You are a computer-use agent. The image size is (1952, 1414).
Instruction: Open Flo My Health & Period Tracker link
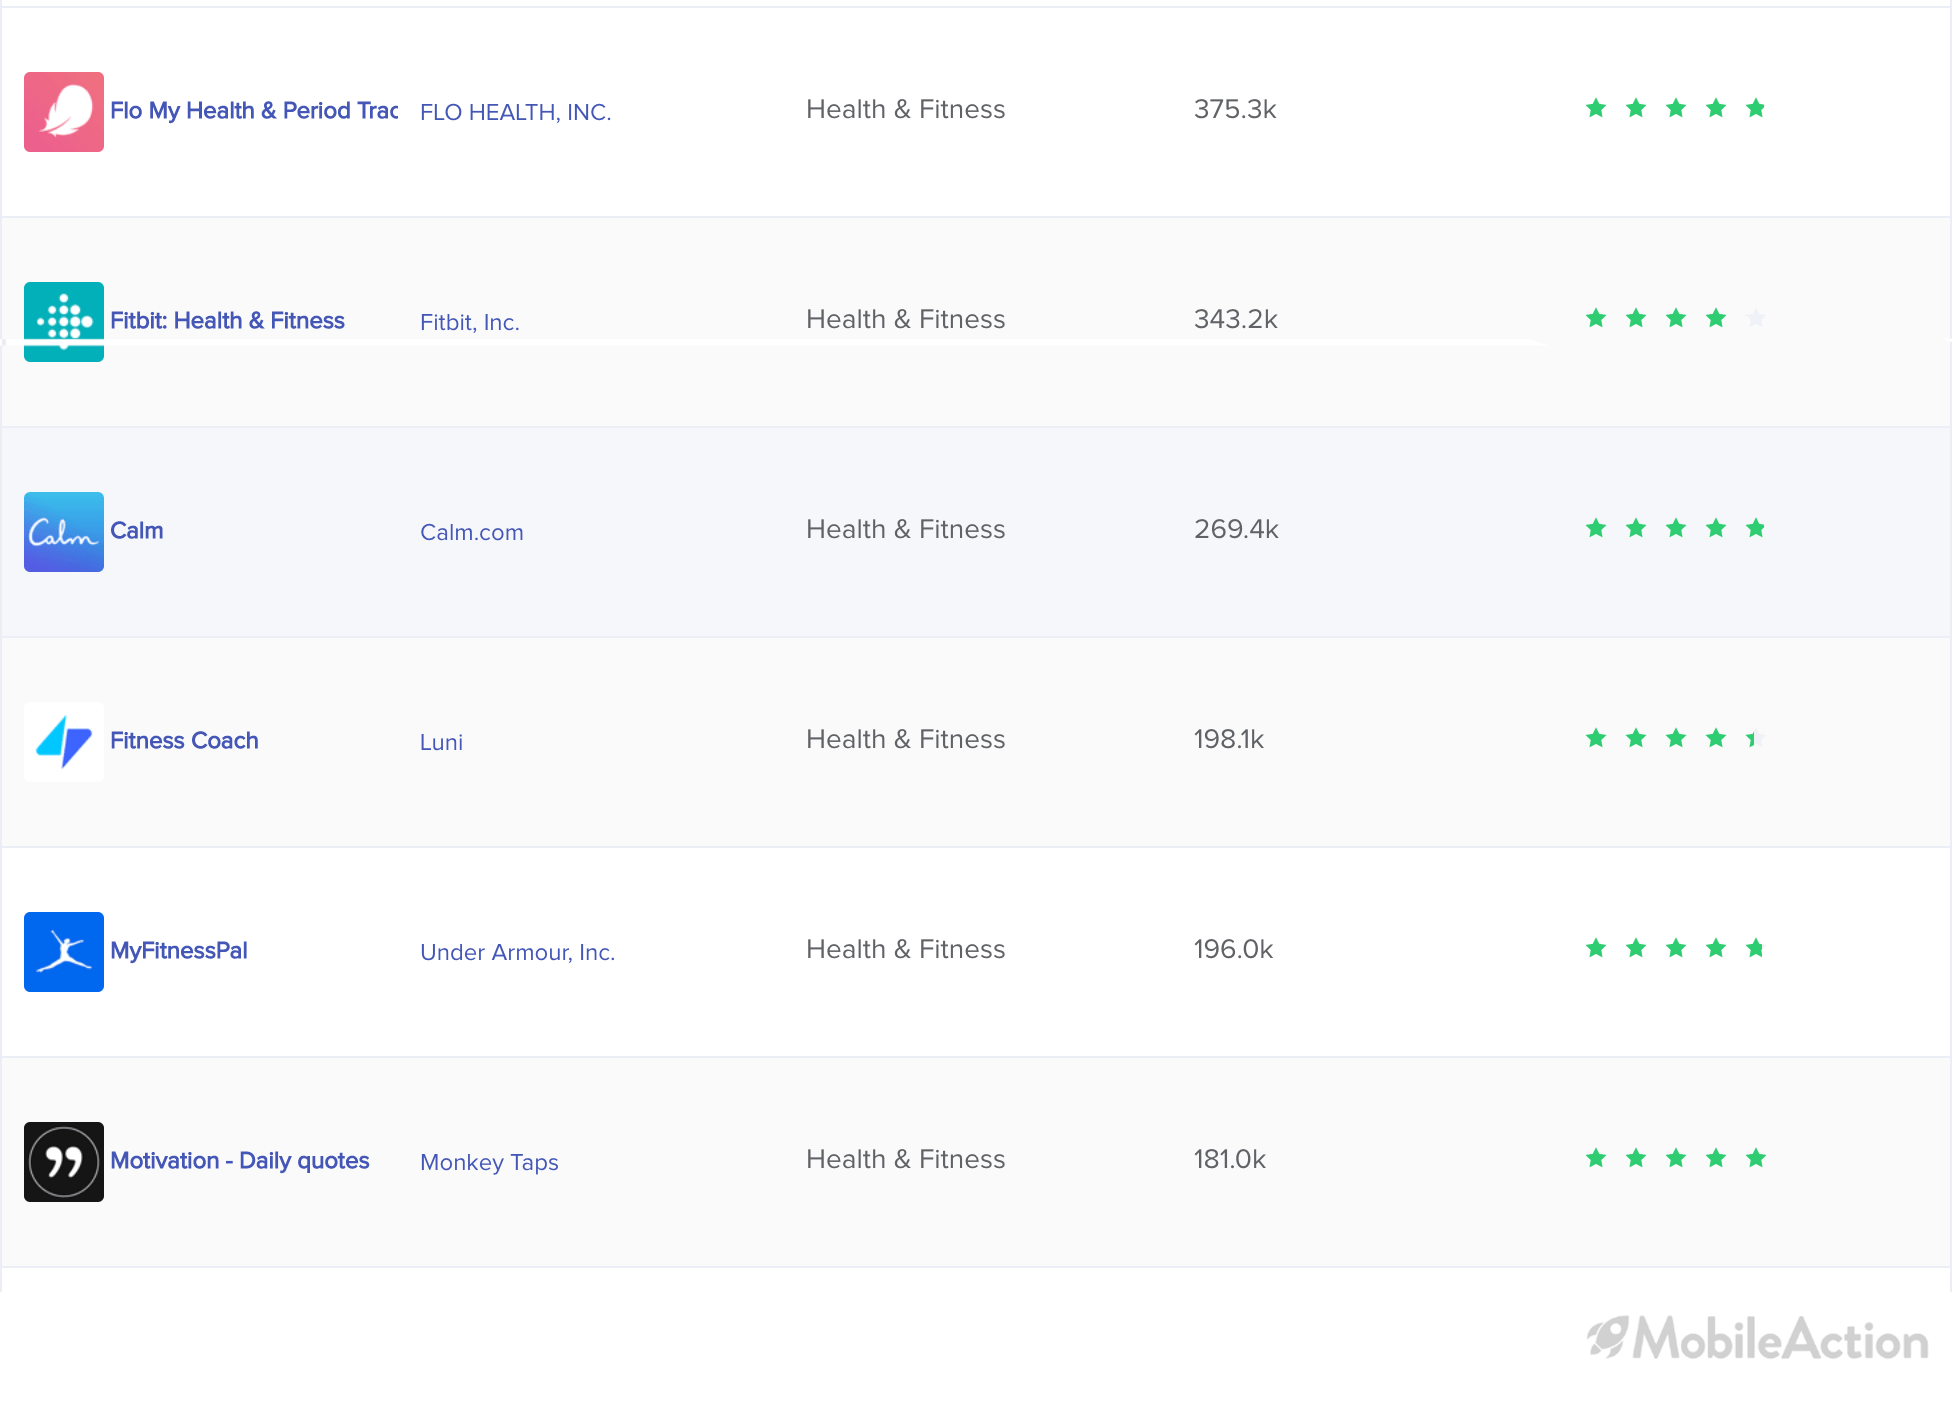254,111
